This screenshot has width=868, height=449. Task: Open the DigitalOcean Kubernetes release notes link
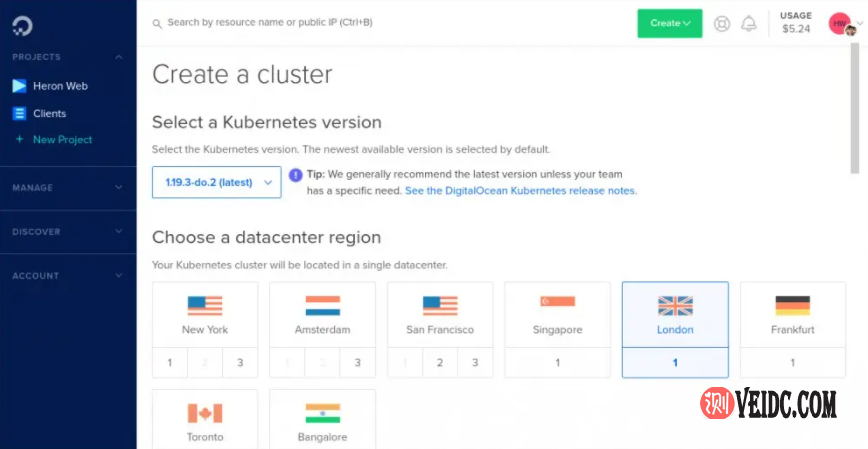pos(520,190)
